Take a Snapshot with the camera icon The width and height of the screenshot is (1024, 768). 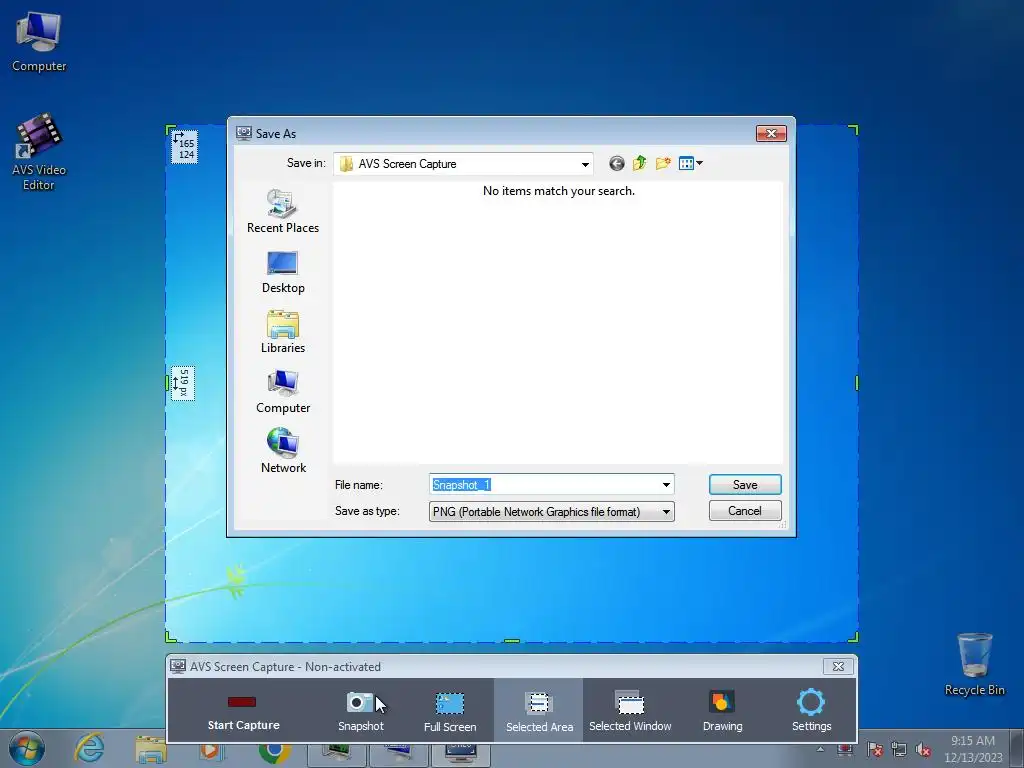(x=360, y=711)
